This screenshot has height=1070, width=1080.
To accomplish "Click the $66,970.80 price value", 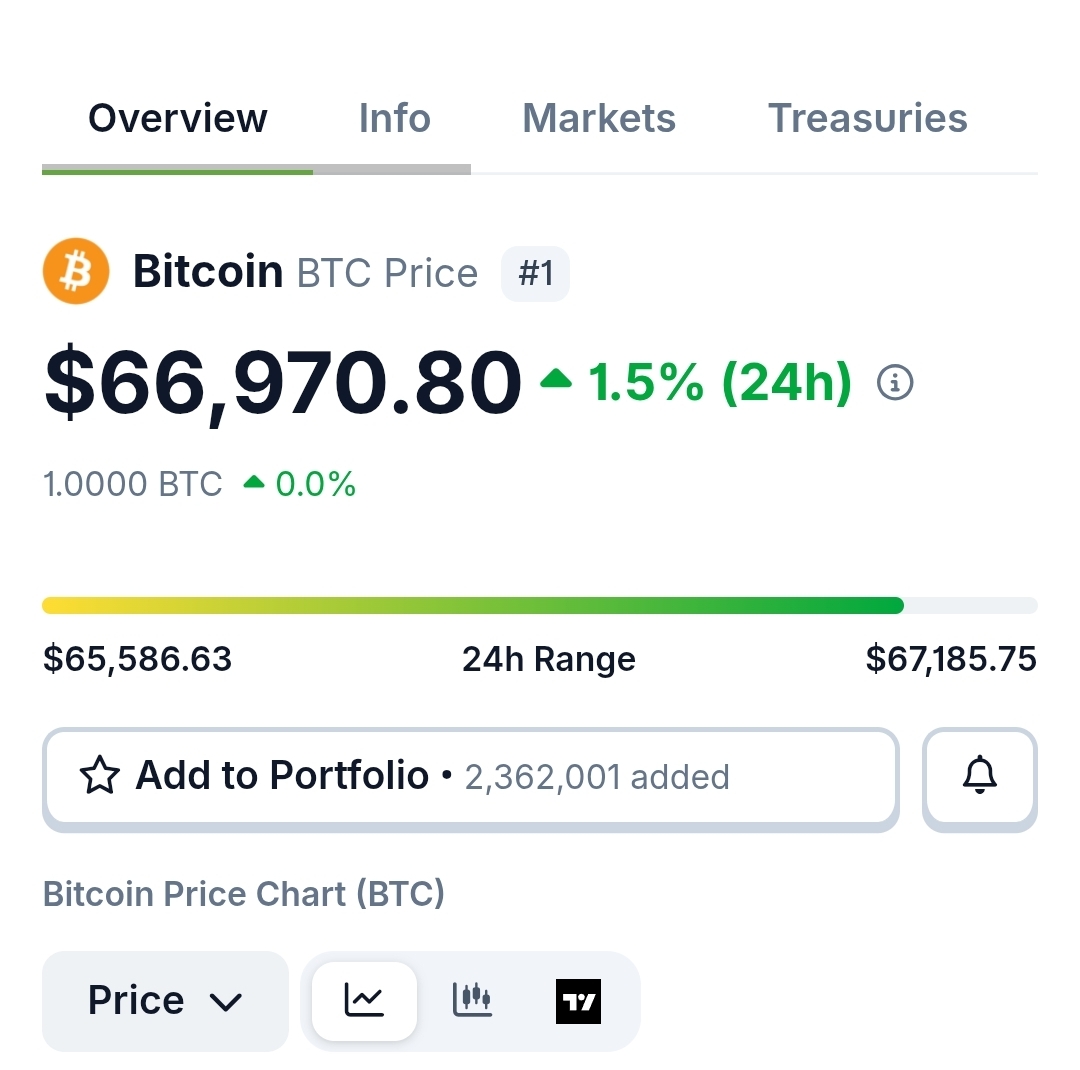I will click(283, 383).
